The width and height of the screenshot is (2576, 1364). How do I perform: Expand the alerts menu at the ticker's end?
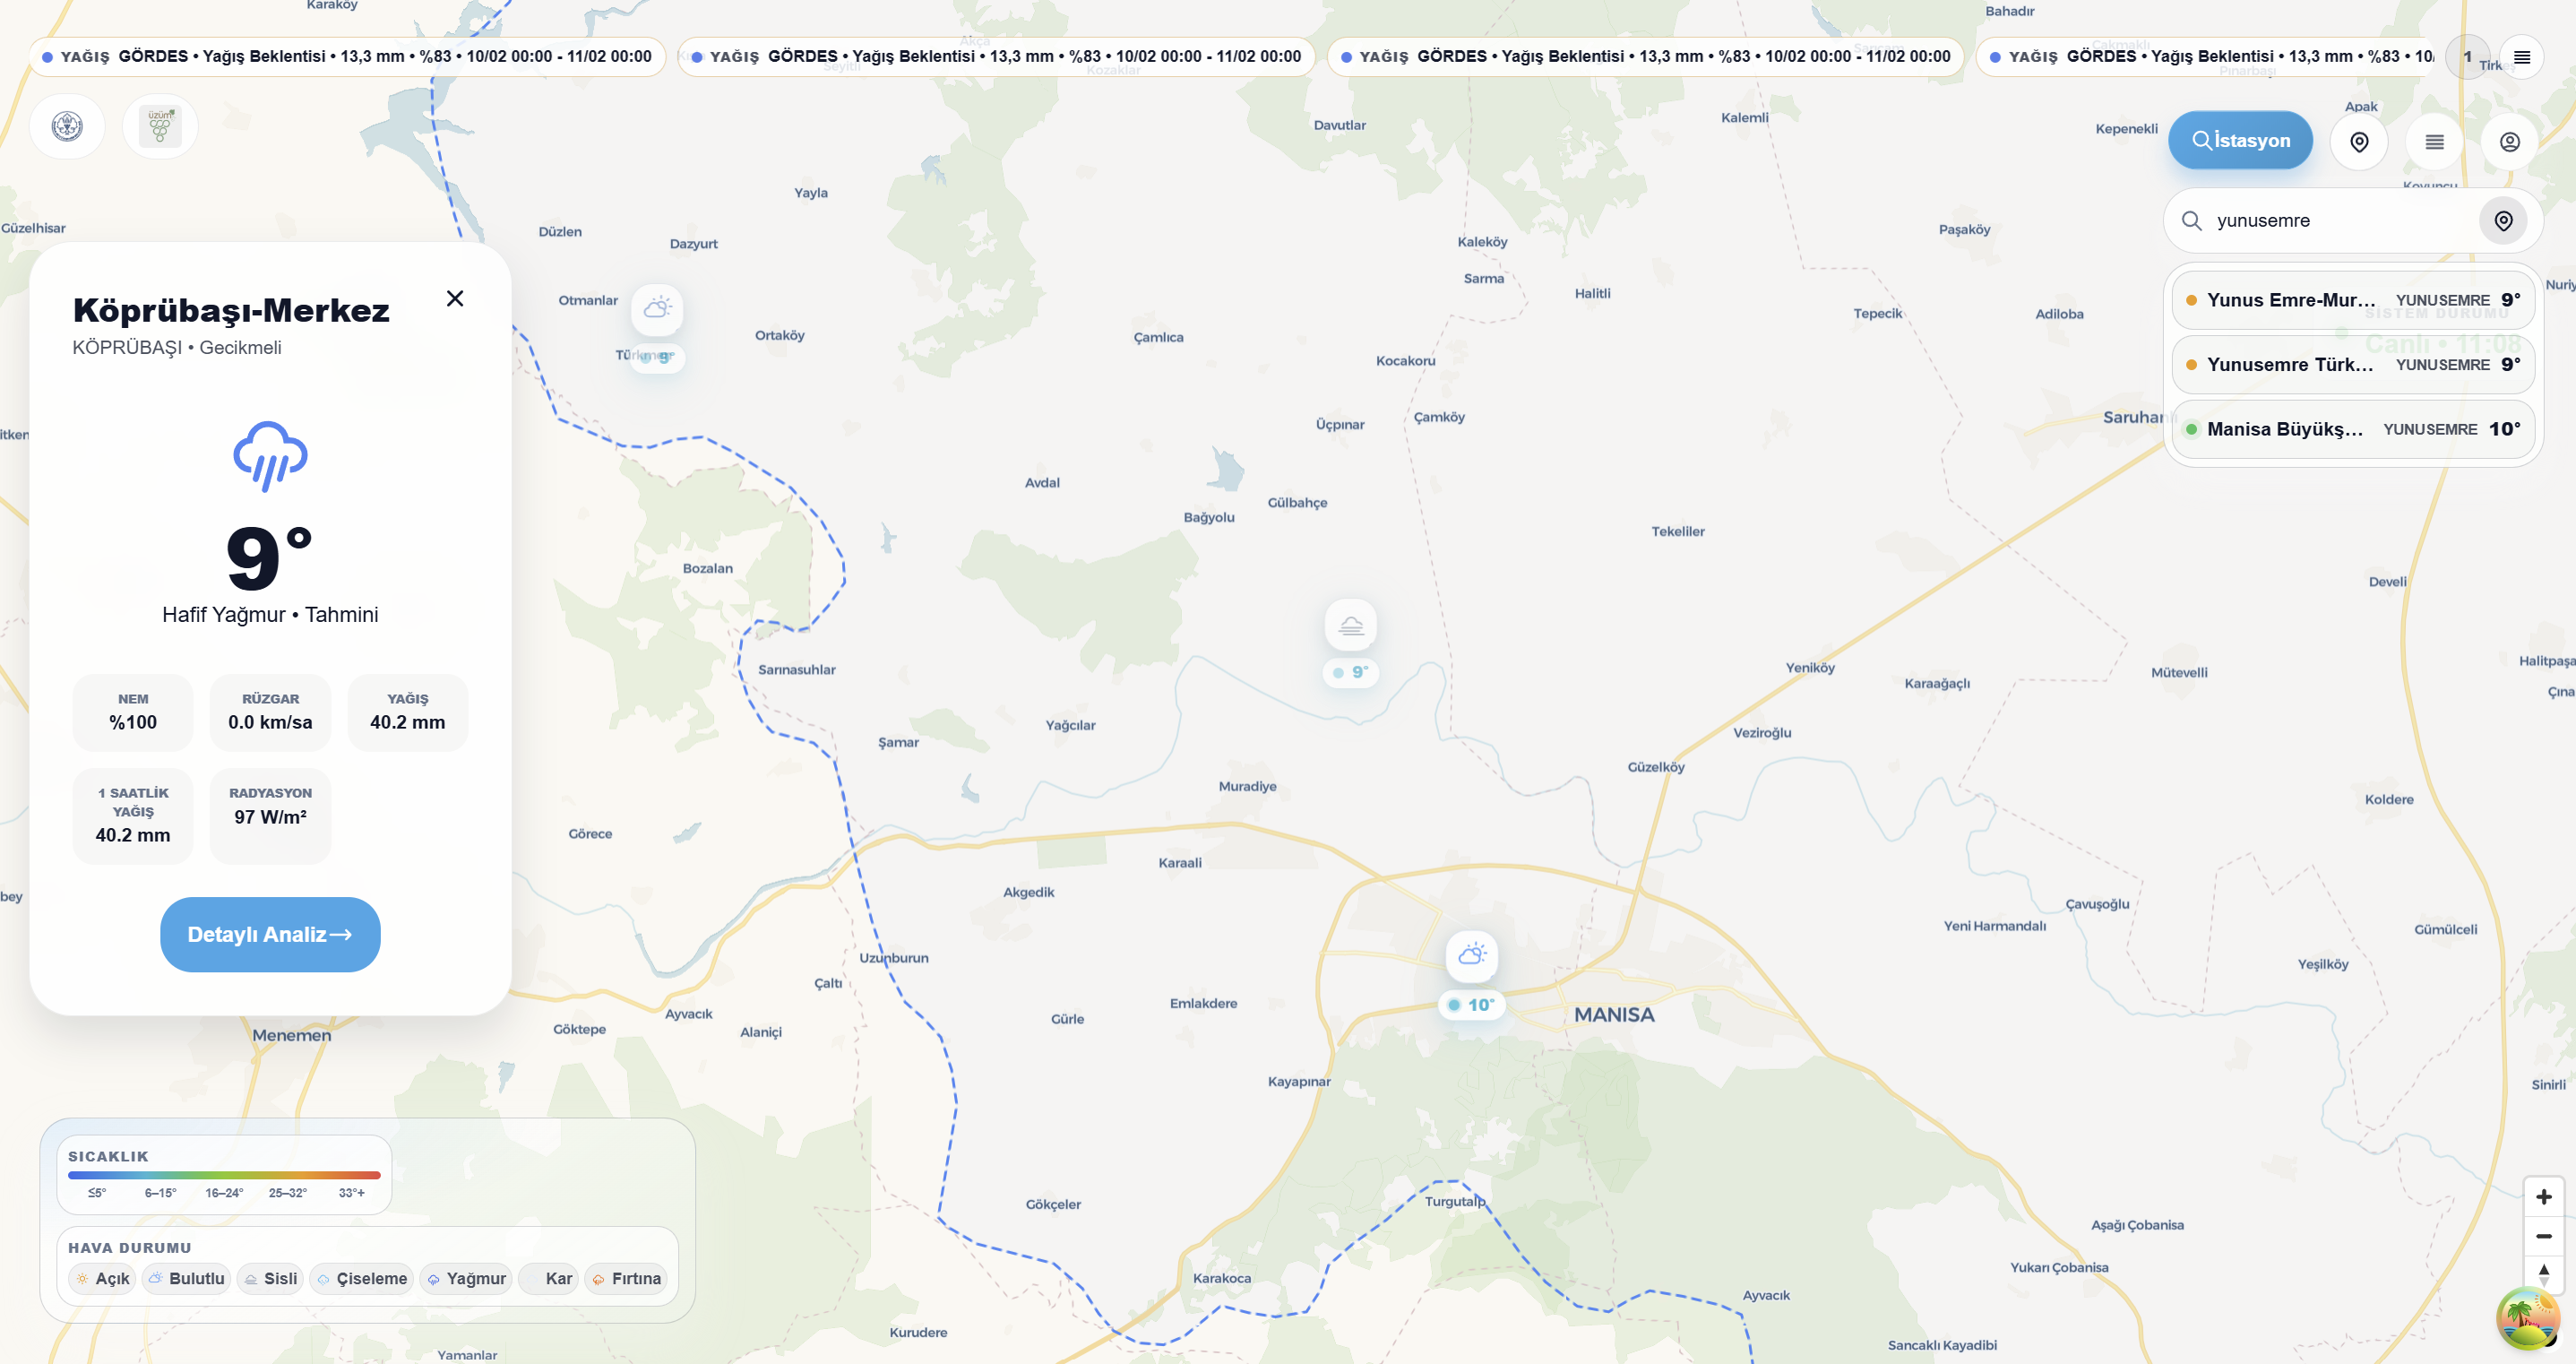(2522, 57)
